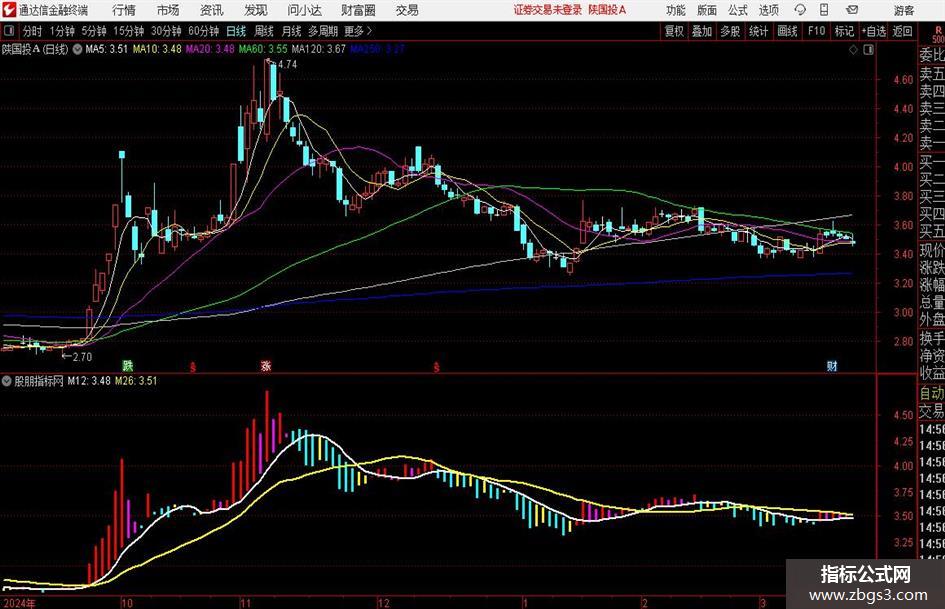Click the MA5: 3.51 label
The image size is (945, 609).
tap(106, 49)
